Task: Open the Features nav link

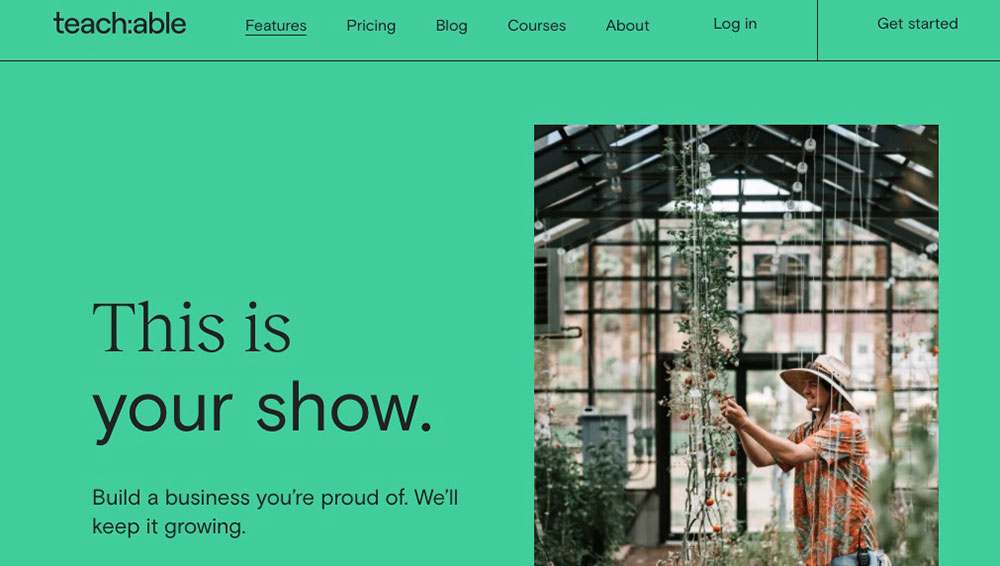Action: pos(276,26)
